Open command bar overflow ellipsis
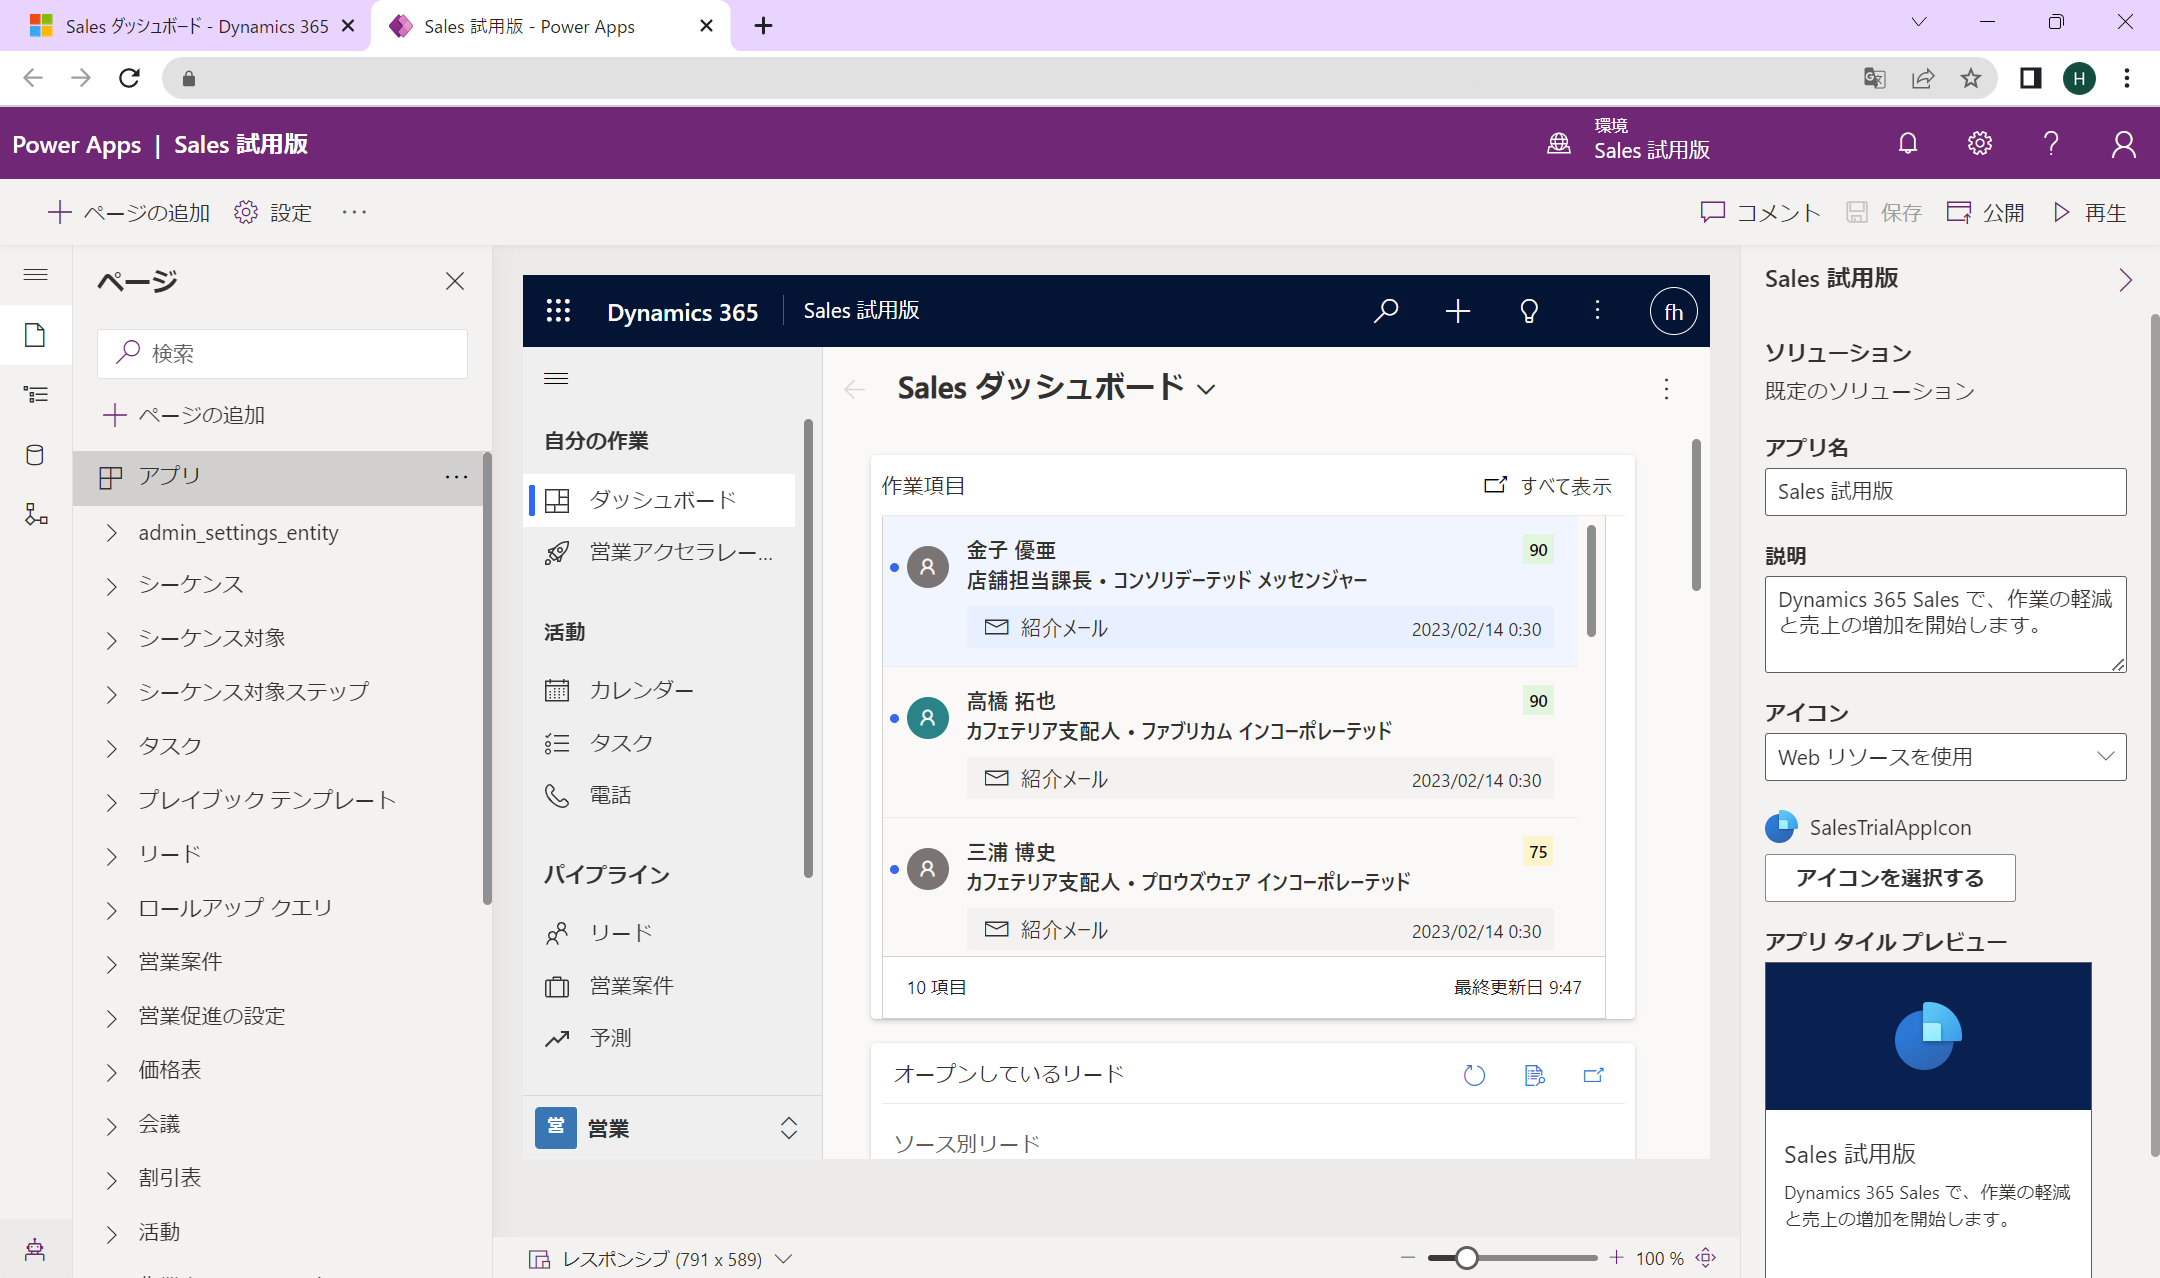Viewport: 2160px width, 1278px height. (x=354, y=212)
